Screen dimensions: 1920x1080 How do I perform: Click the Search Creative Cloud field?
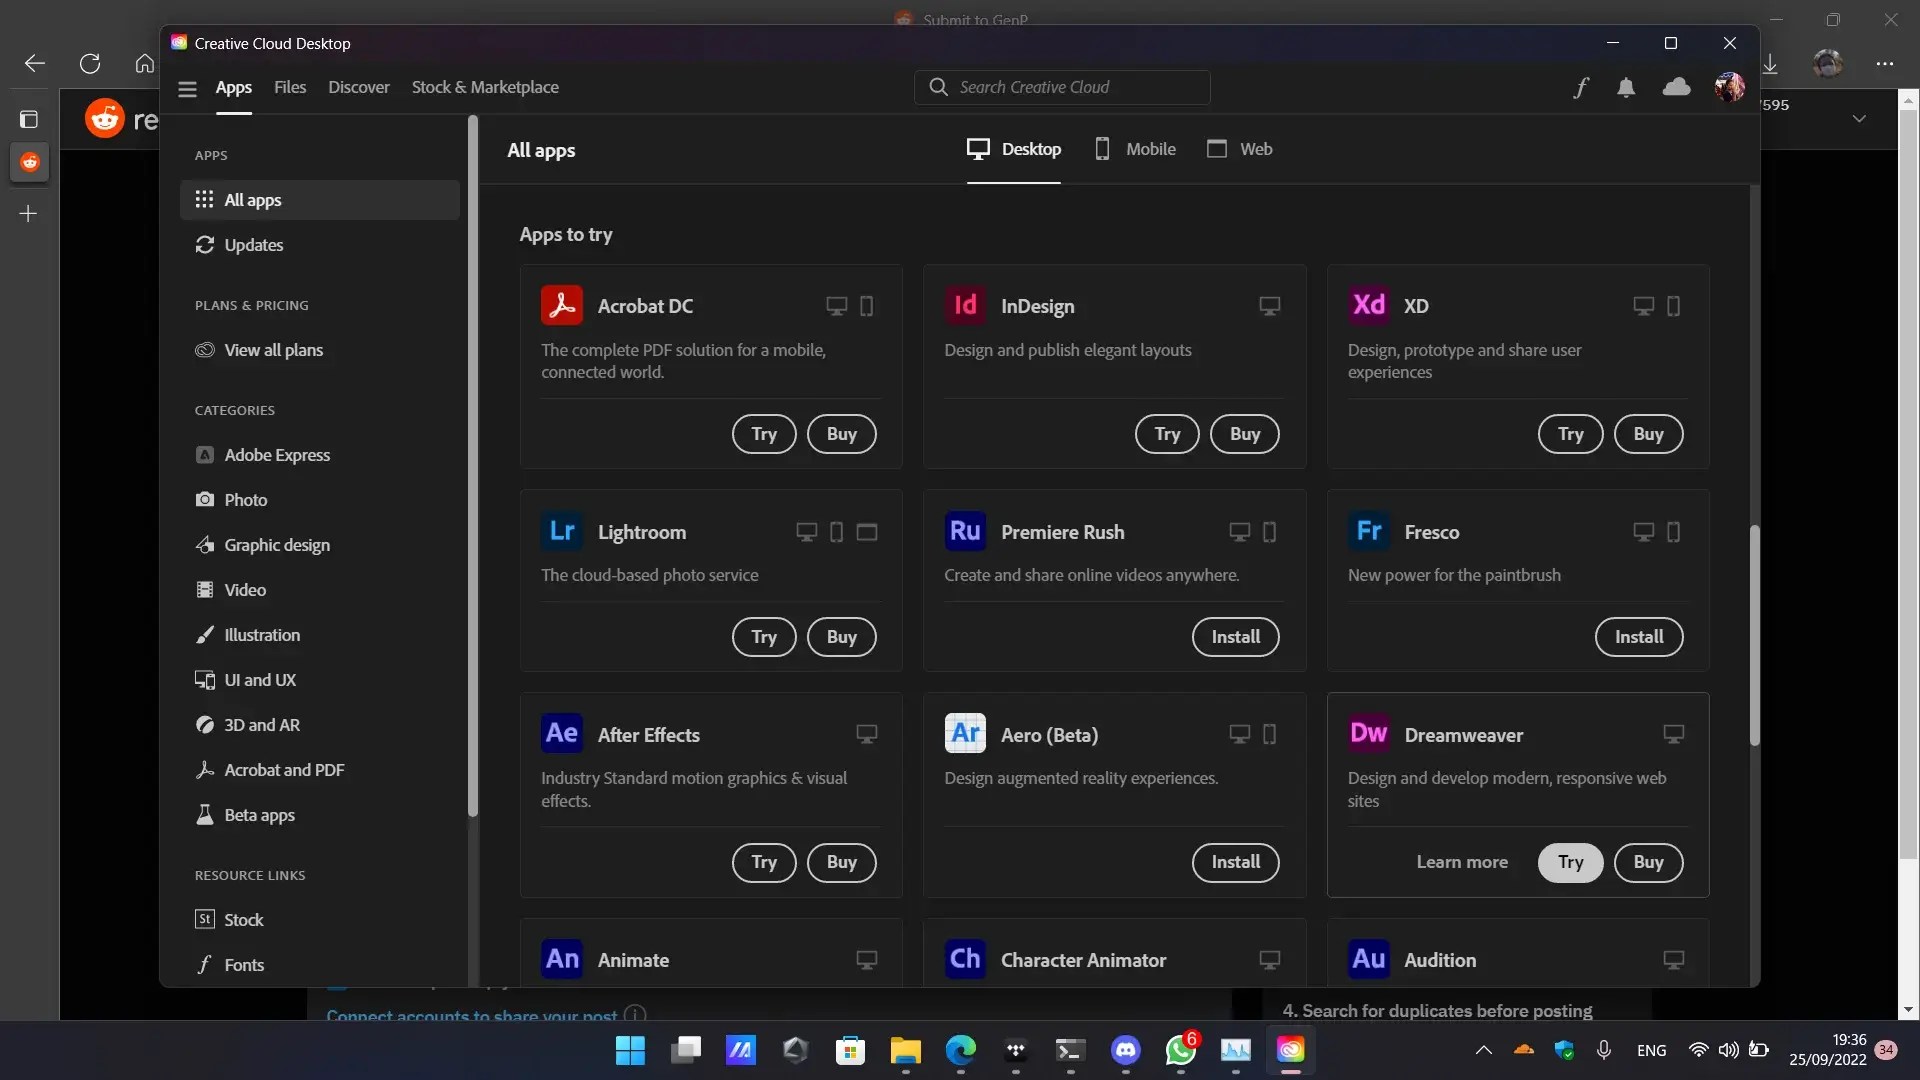[x=1062, y=88]
